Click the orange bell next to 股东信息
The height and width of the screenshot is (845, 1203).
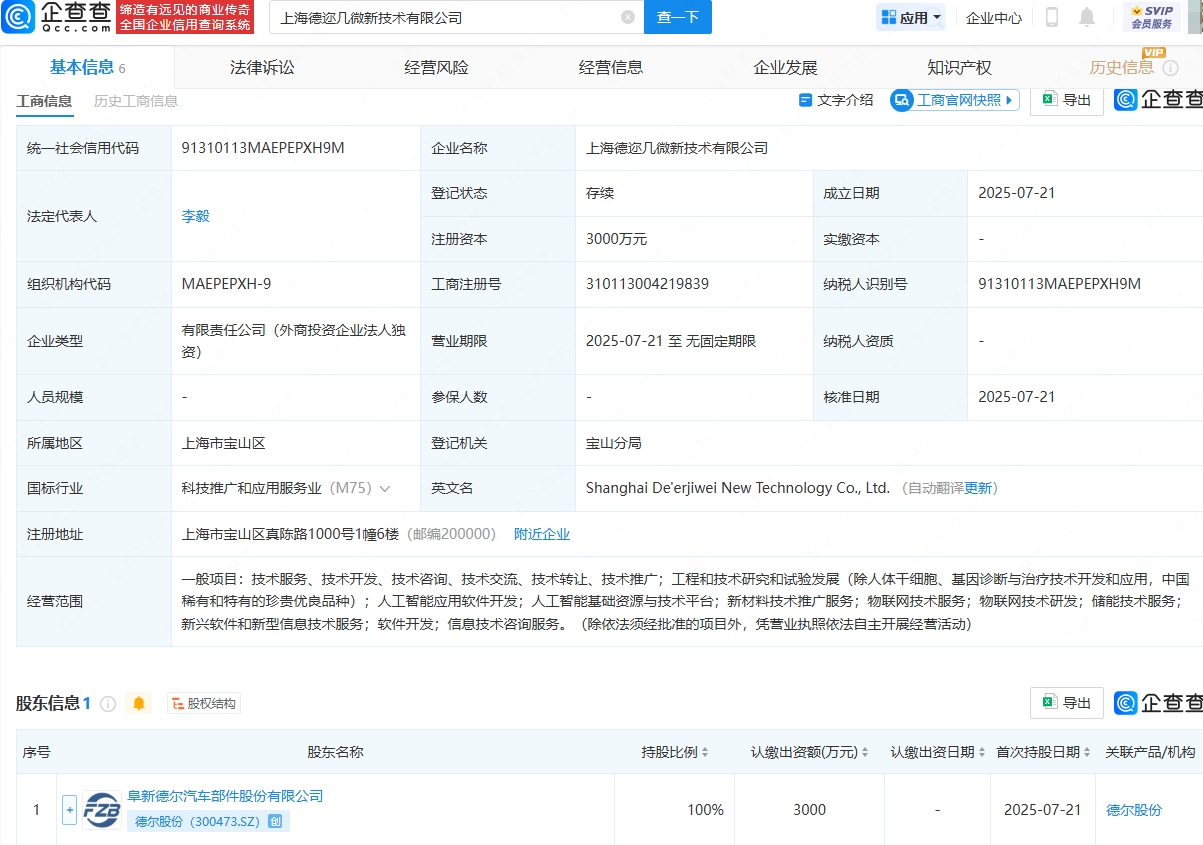click(139, 704)
